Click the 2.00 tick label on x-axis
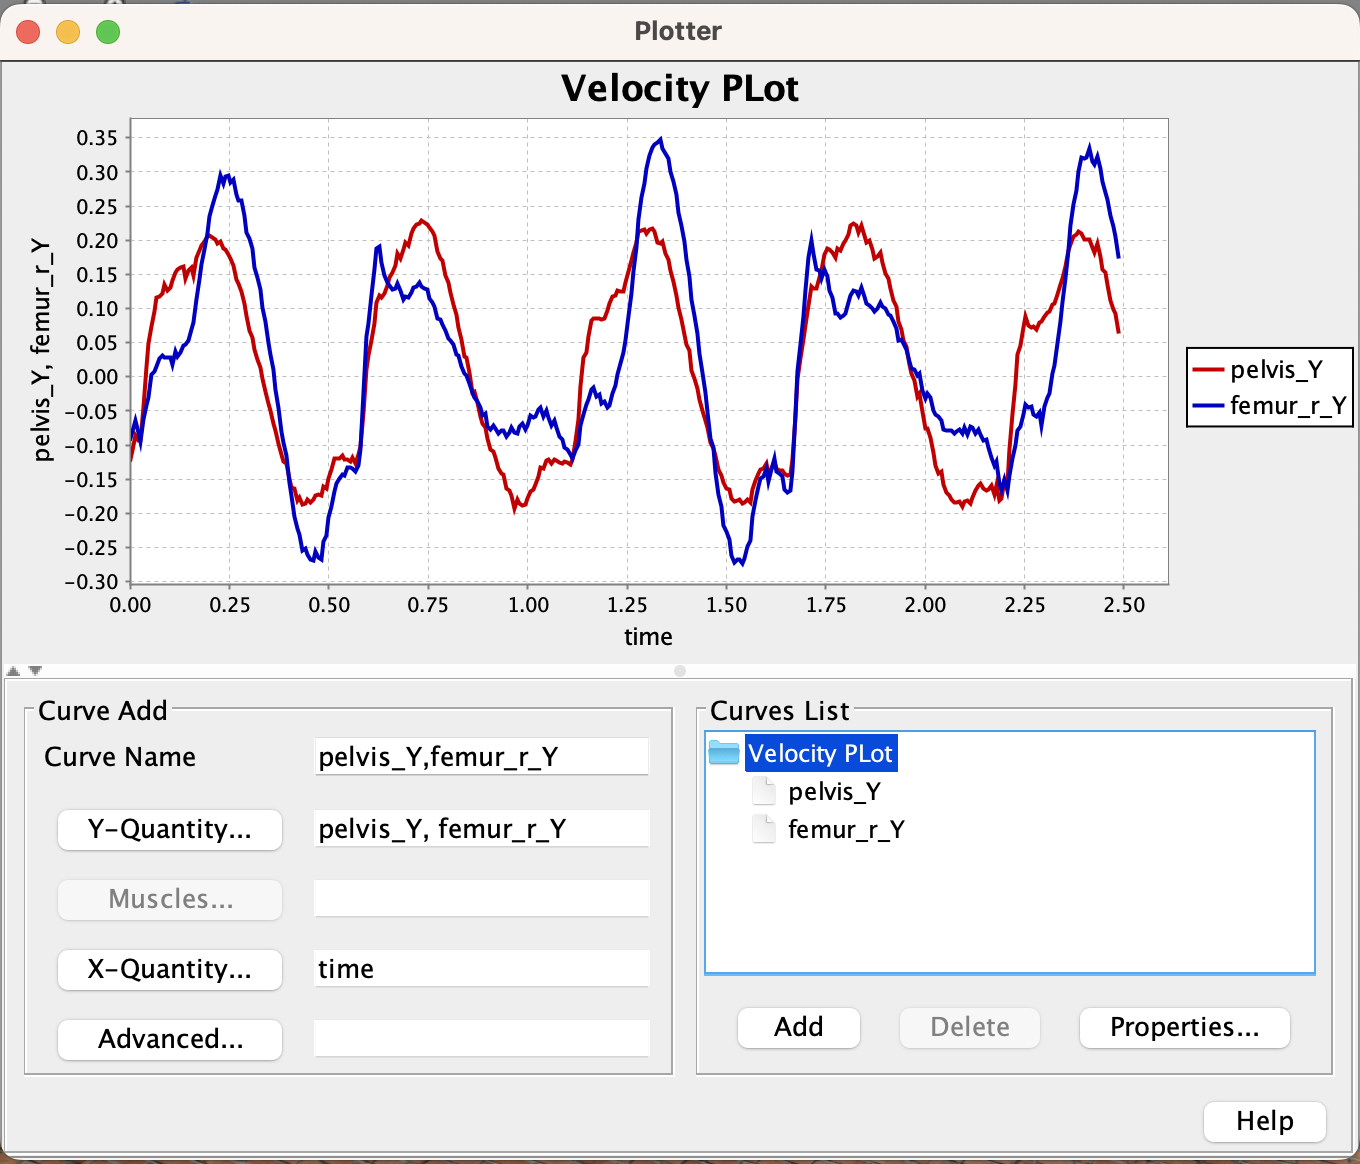The image size is (1360, 1164). 925,604
